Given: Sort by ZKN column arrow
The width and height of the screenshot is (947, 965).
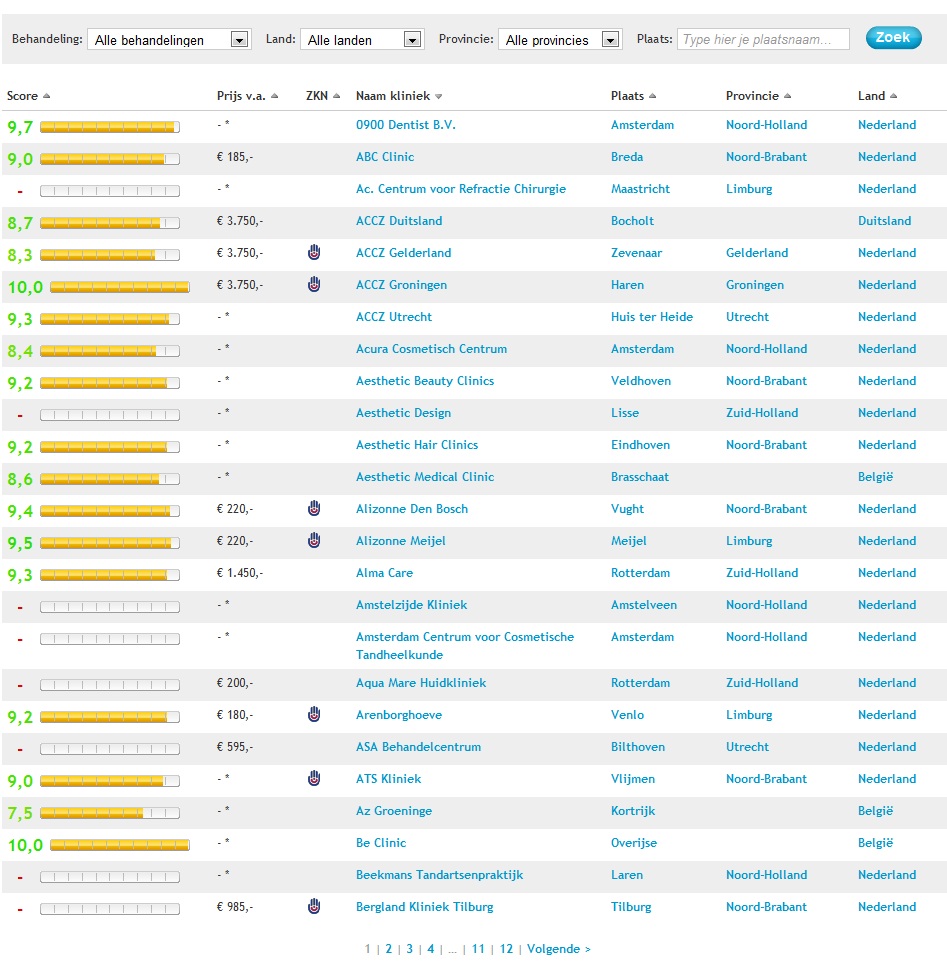Looking at the screenshot, I should tap(337, 96).
